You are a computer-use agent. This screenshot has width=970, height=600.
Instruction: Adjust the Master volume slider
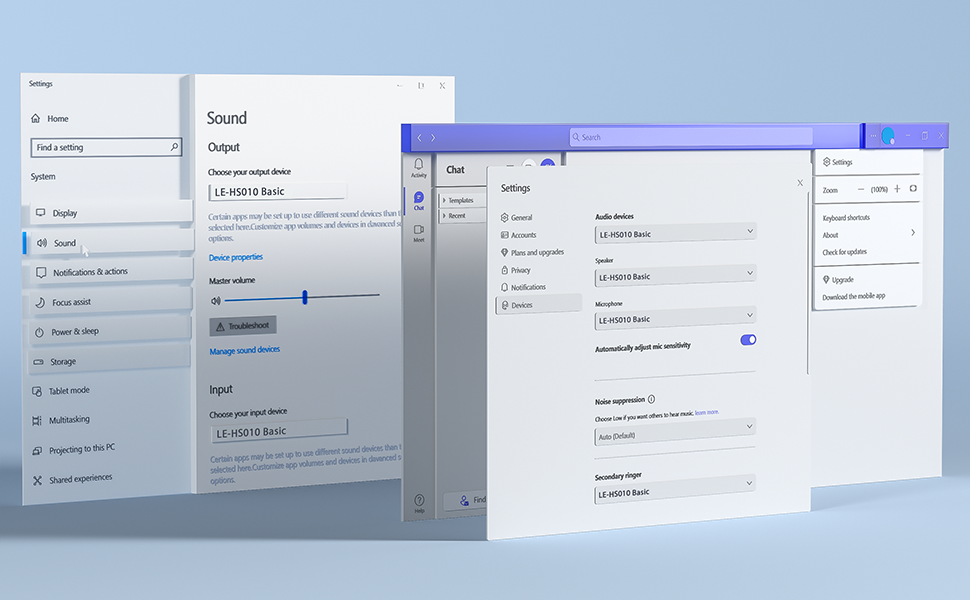(x=304, y=297)
